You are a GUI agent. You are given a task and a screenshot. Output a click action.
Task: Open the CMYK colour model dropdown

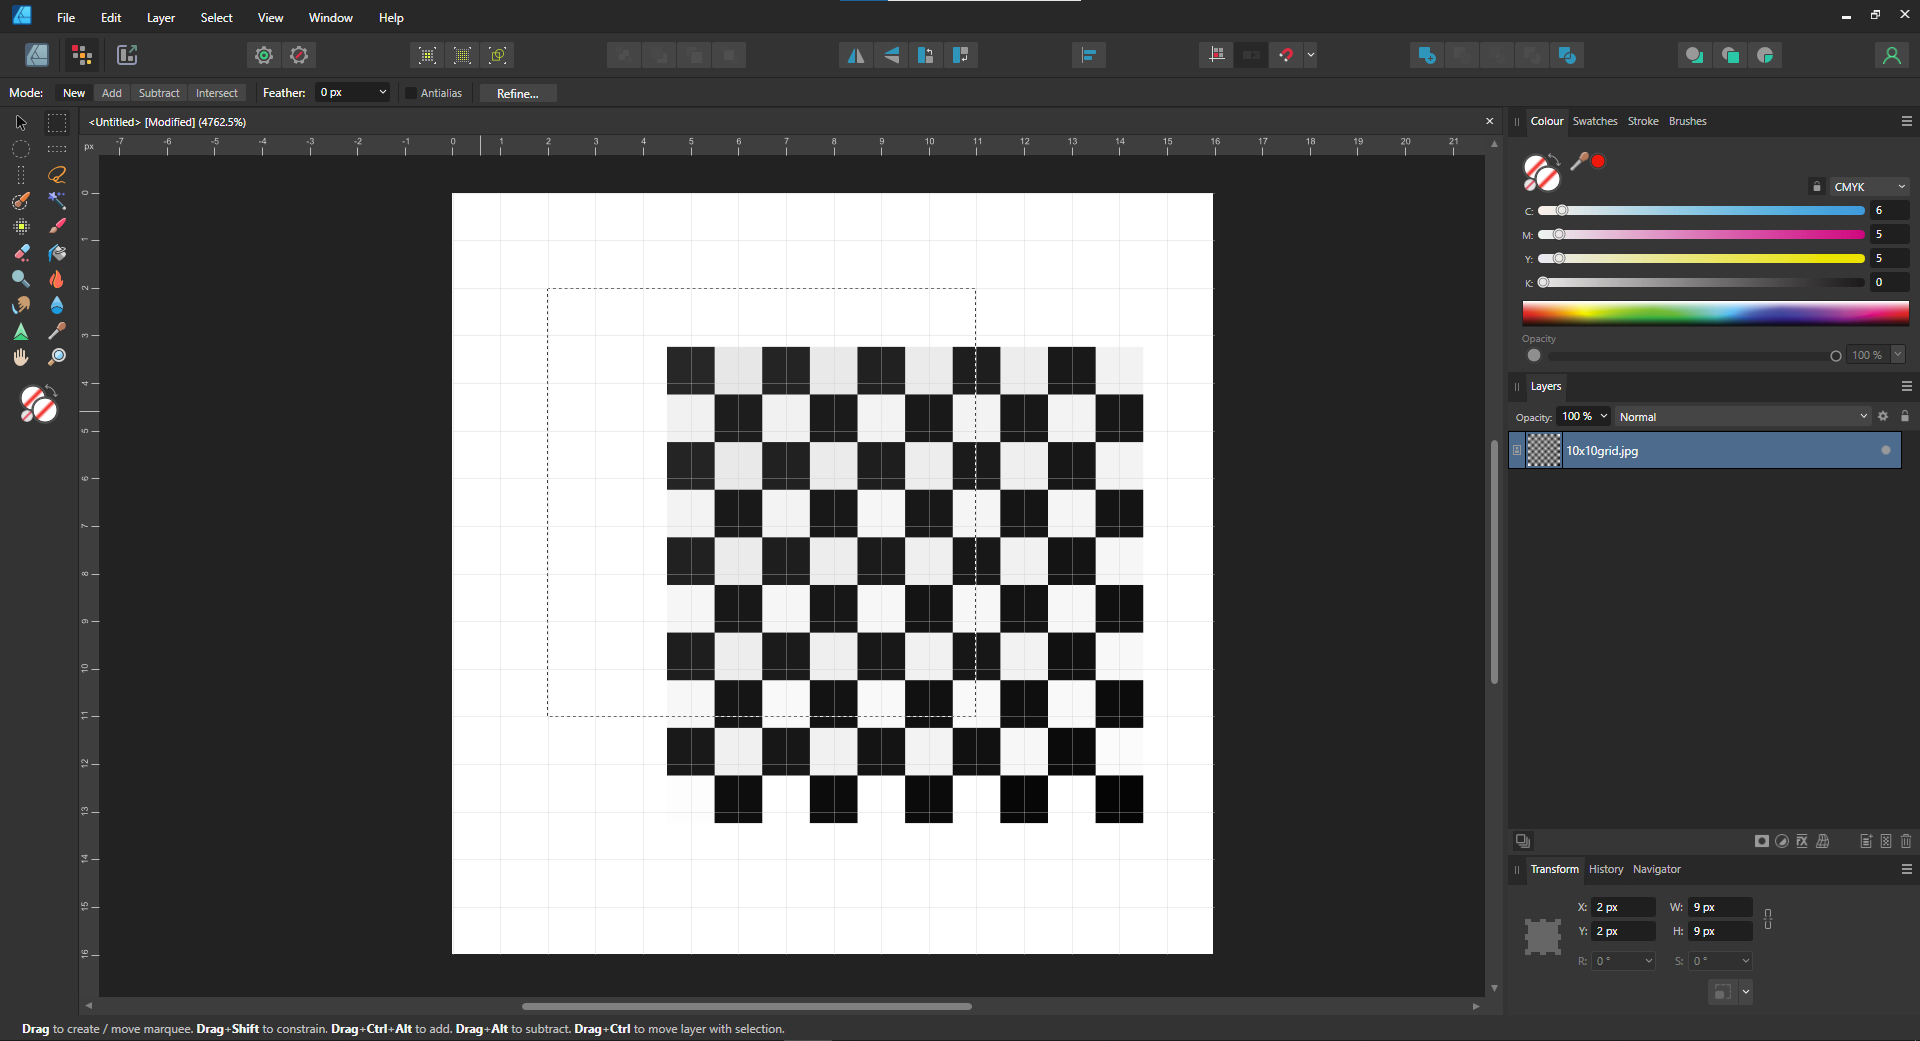click(1868, 186)
